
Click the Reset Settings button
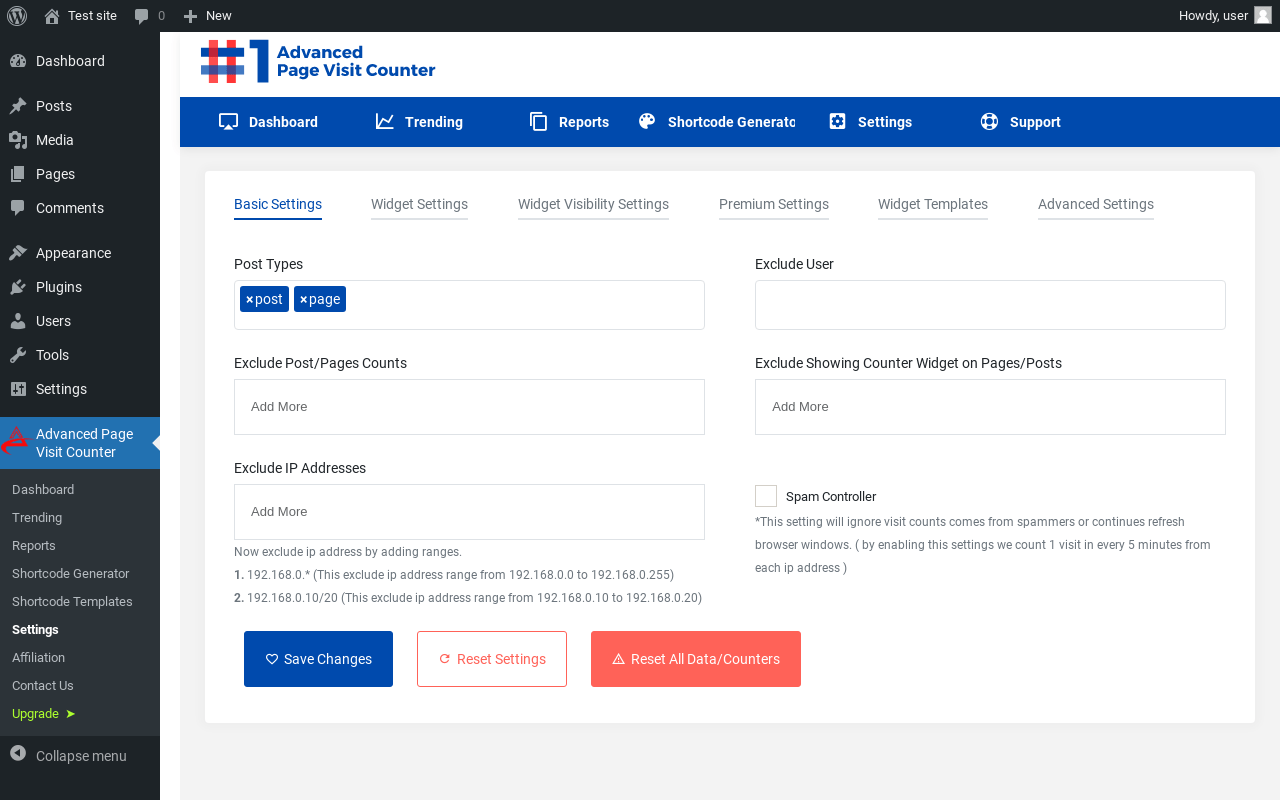pyautogui.click(x=492, y=659)
